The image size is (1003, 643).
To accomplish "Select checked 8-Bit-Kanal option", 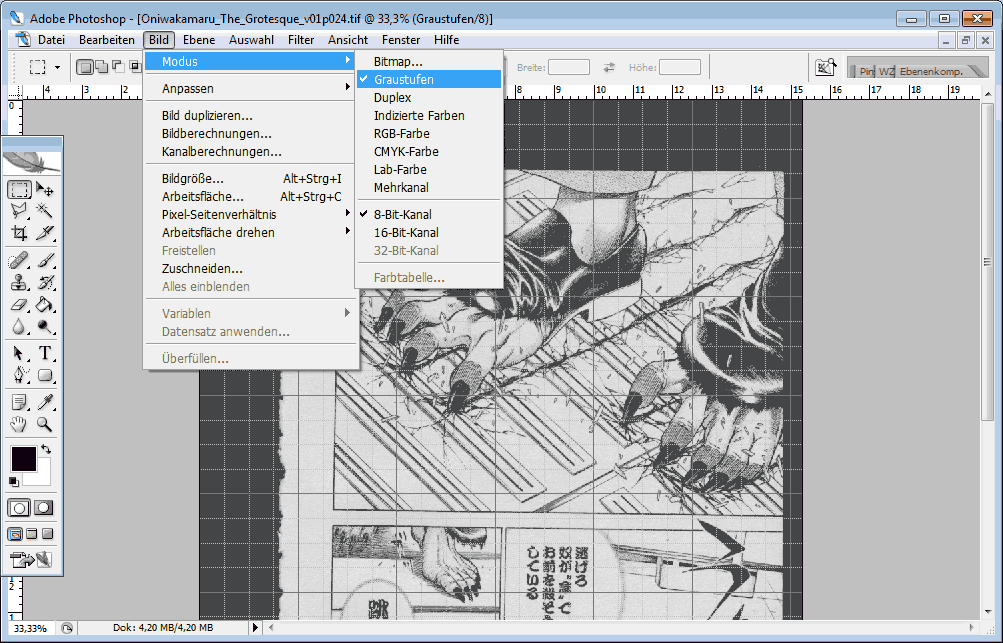I will pos(429,214).
